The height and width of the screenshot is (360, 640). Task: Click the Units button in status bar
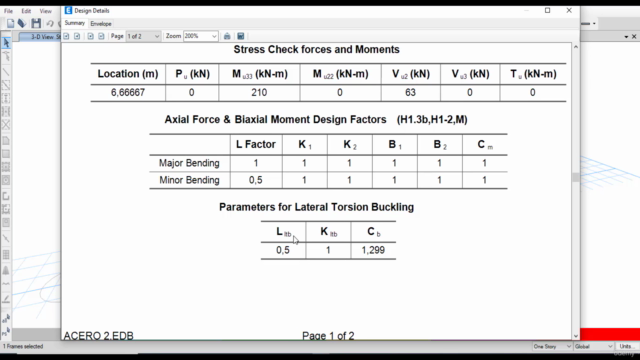click(x=627, y=347)
